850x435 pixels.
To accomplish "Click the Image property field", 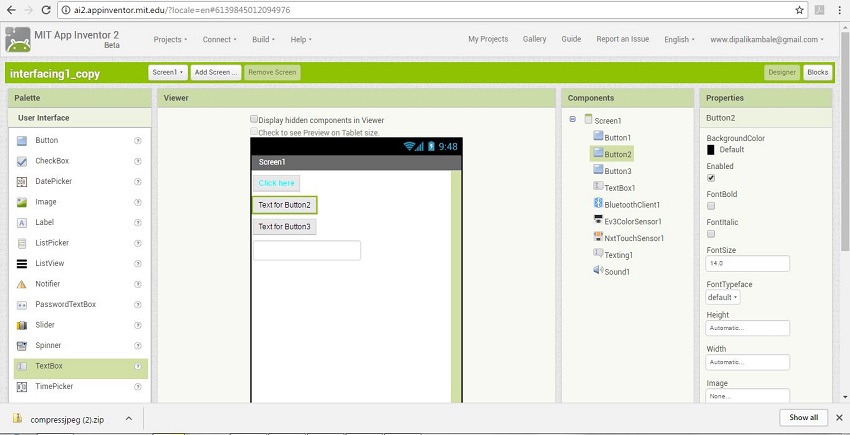I will (x=748, y=396).
